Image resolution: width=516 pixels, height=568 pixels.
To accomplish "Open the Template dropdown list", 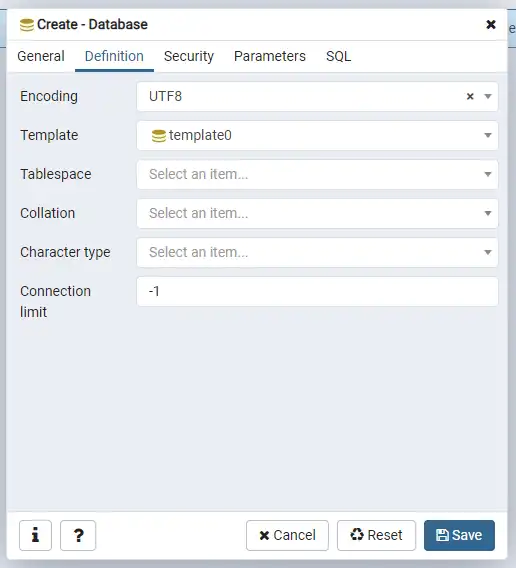I will coord(317,135).
